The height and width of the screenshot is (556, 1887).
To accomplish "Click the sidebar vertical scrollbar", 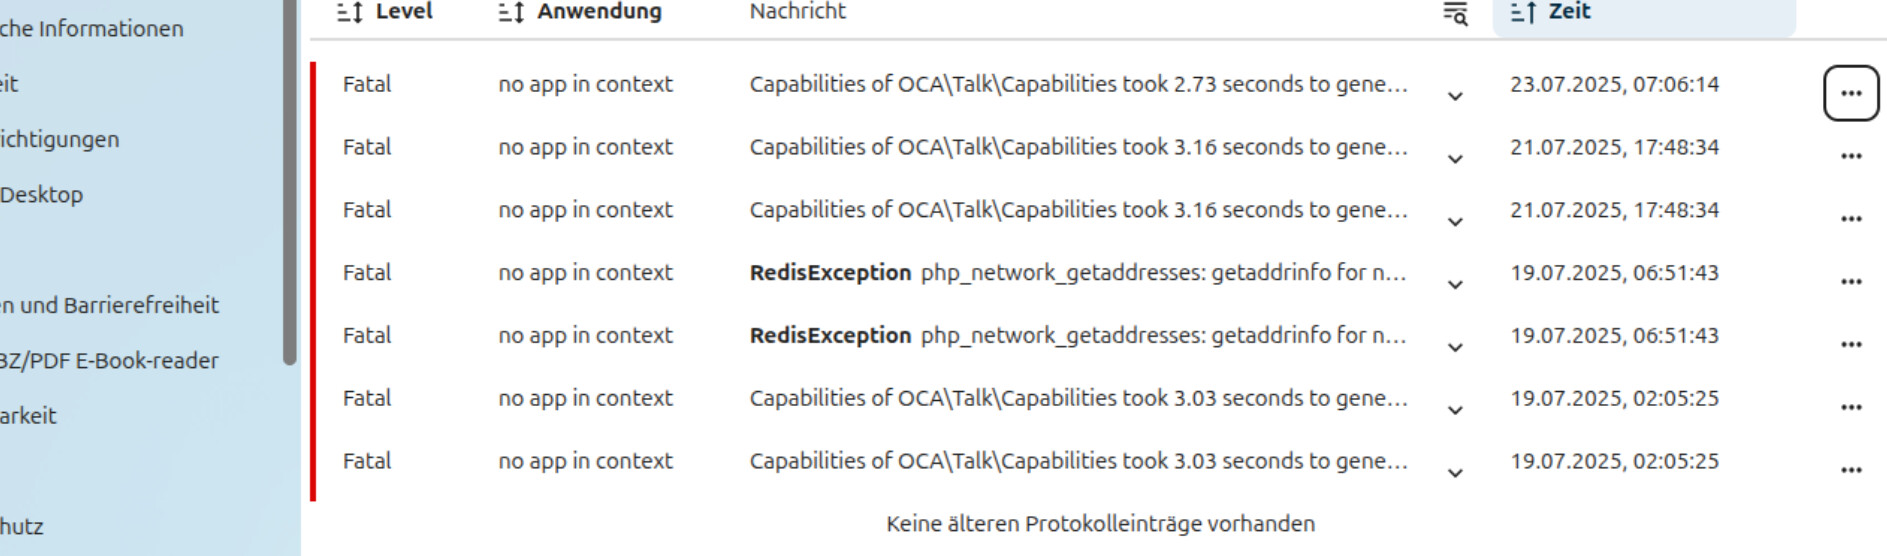I will pyautogui.click(x=290, y=182).
